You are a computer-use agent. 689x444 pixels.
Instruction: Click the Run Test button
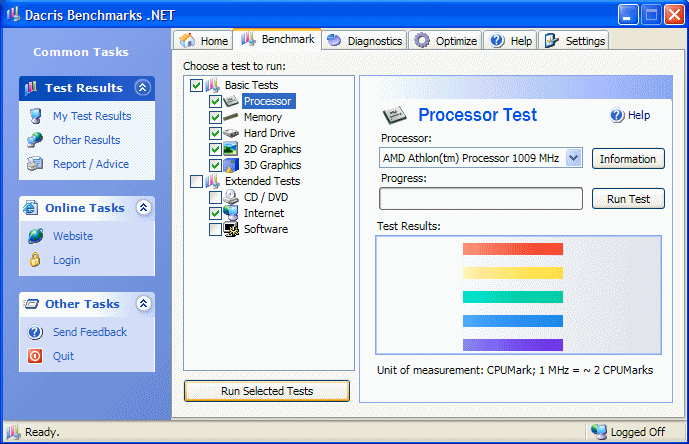pos(628,199)
